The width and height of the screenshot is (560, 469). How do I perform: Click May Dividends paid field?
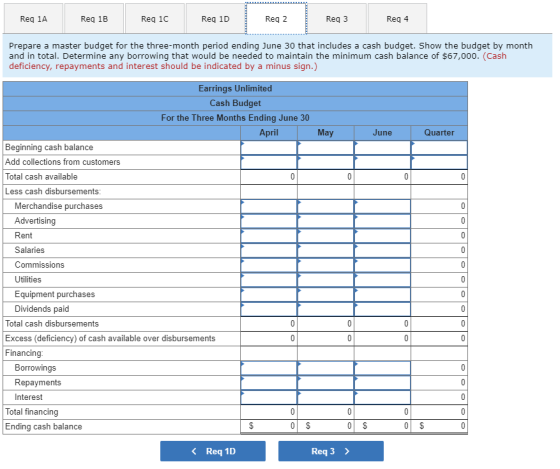click(x=326, y=309)
